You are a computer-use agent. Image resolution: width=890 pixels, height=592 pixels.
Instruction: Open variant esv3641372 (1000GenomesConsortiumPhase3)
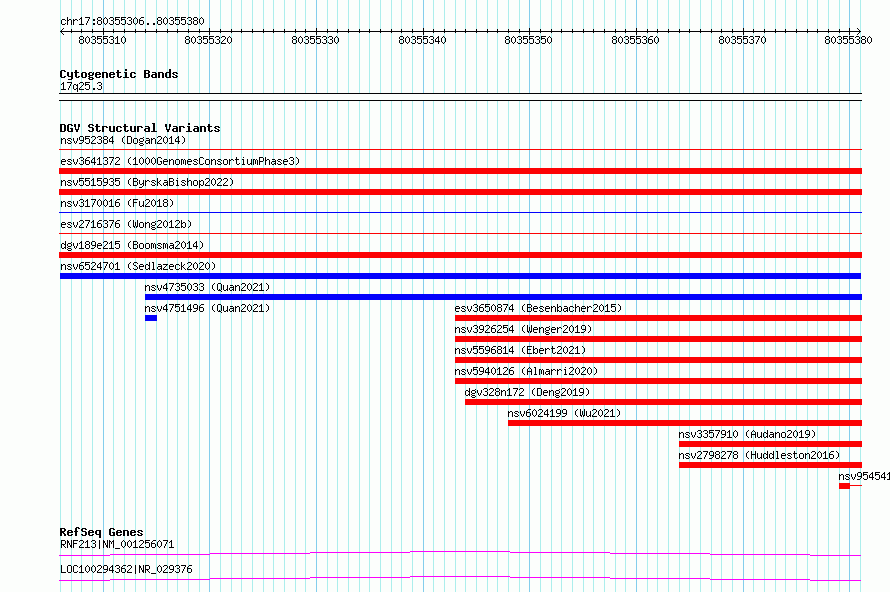coord(180,161)
